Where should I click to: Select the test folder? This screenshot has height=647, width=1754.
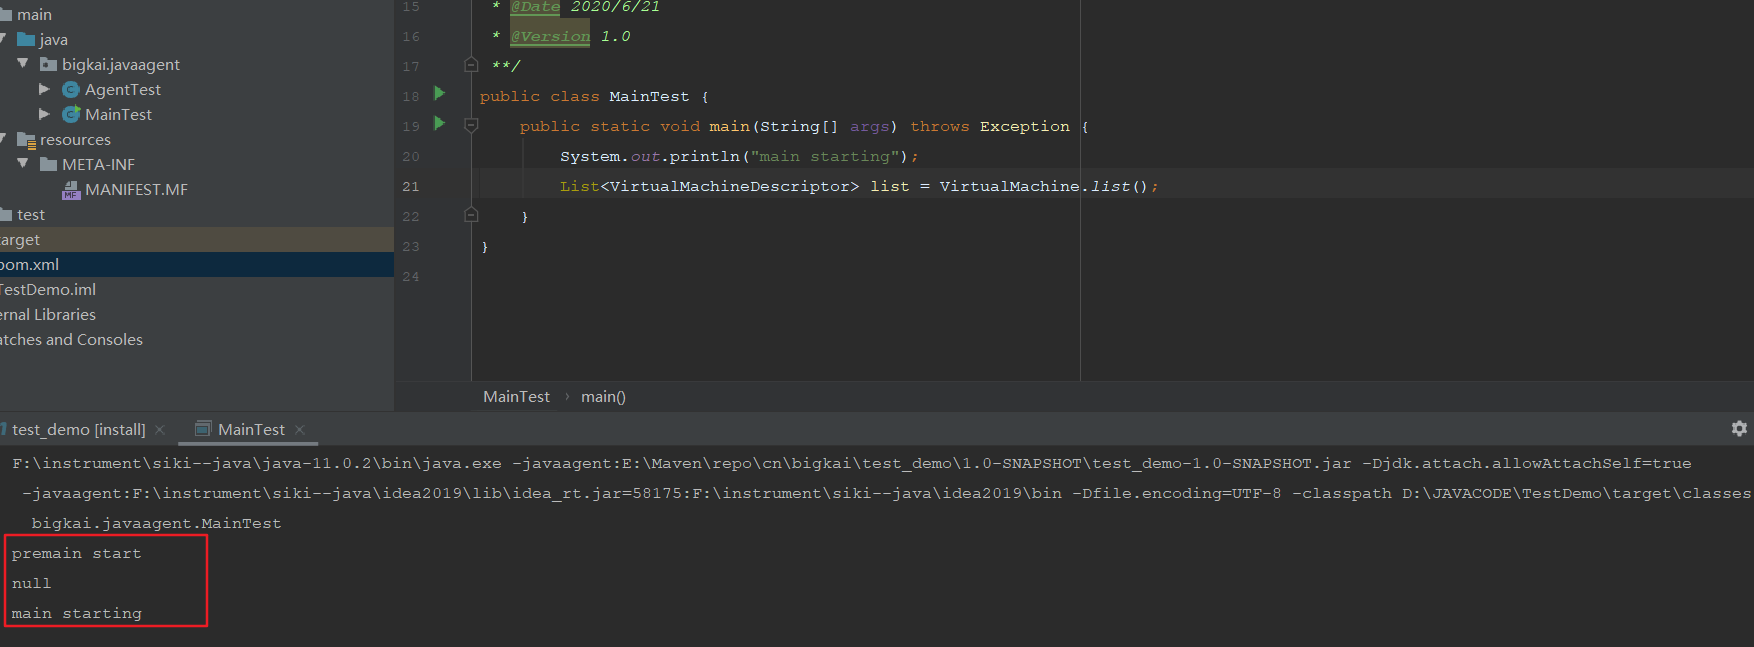coord(30,215)
